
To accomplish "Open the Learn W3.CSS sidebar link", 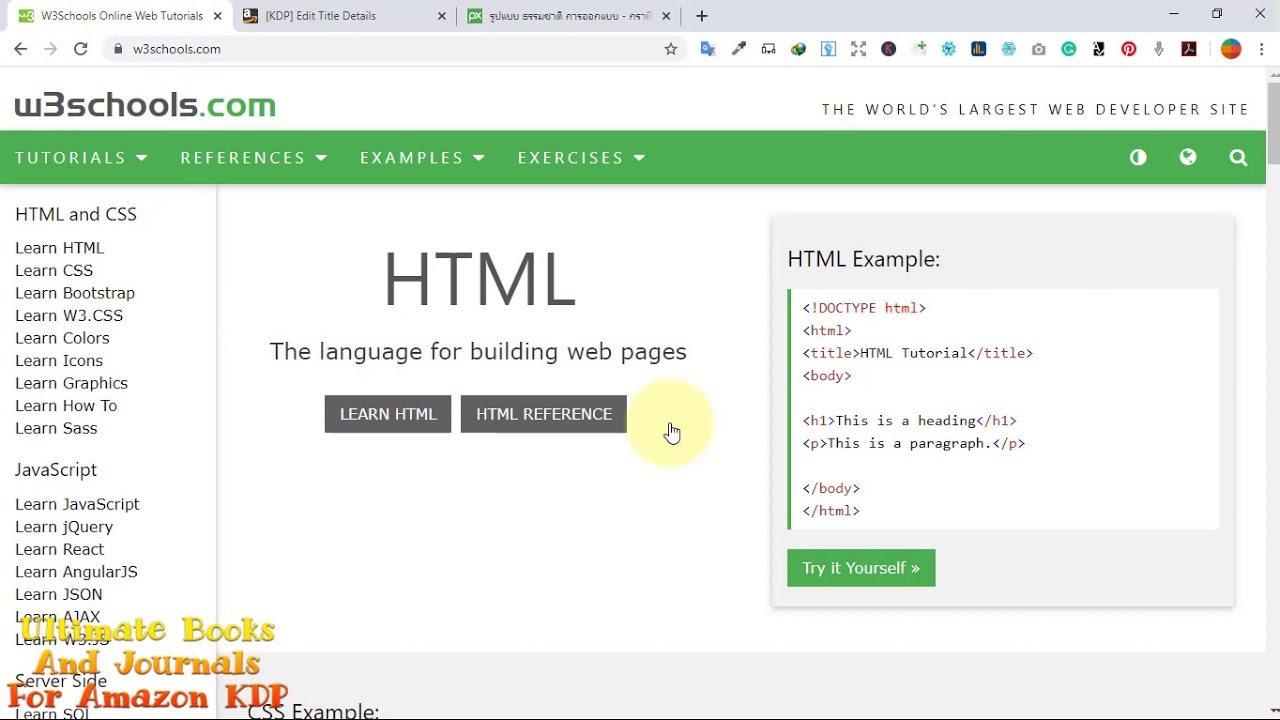I will pos(69,315).
